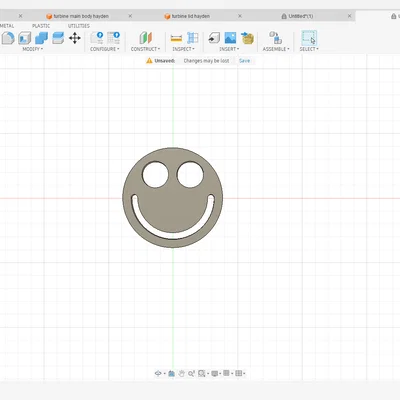Click the Insert Derive icon
The height and width of the screenshot is (400, 400).
point(214,38)
